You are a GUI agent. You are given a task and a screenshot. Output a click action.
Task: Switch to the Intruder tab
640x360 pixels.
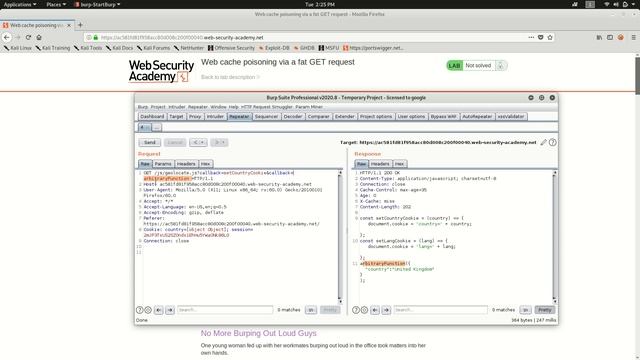point(215,116)
